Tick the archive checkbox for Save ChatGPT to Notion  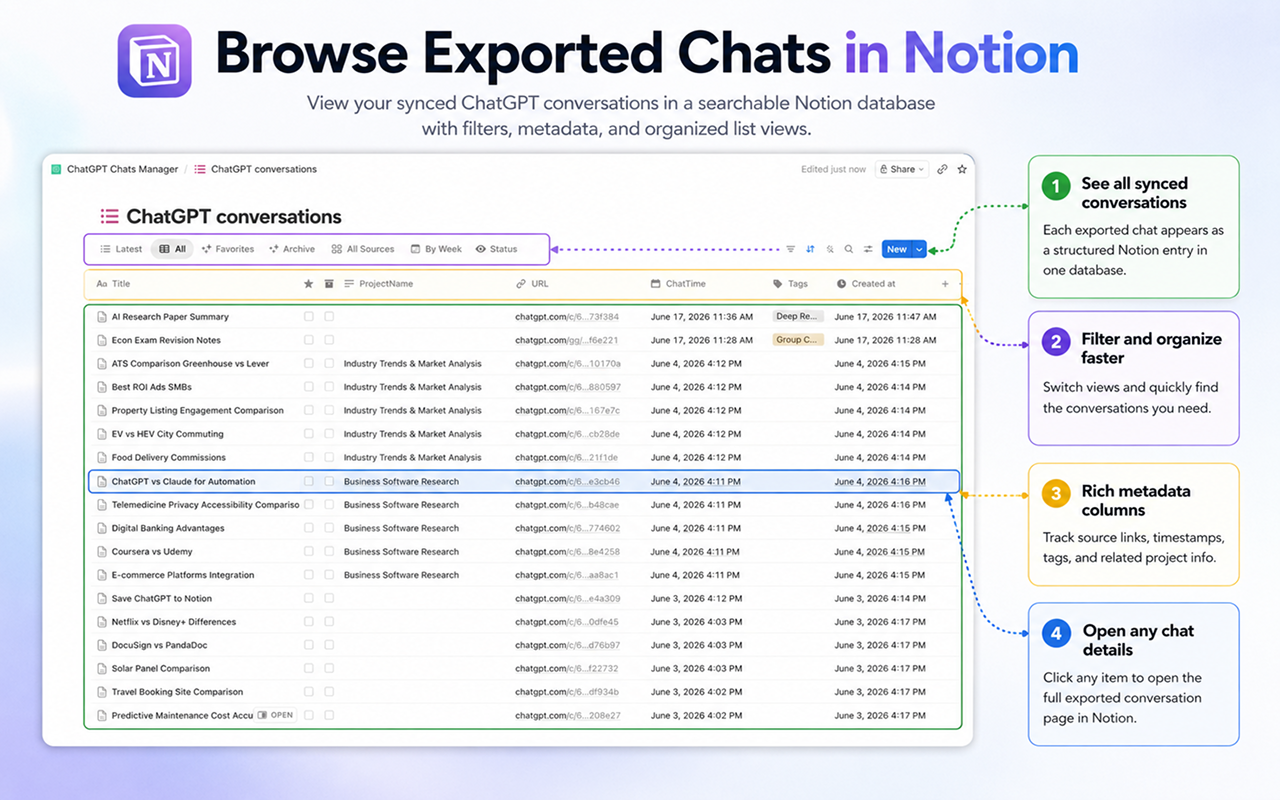tap(329, 599)
